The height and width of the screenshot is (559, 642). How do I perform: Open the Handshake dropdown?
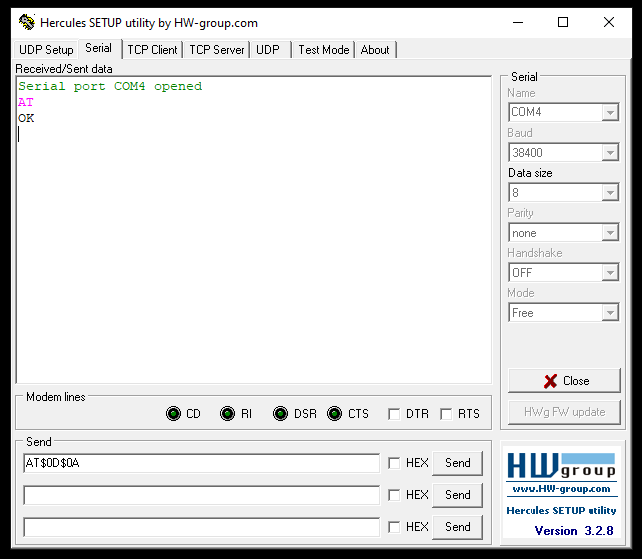click(610, 273)
